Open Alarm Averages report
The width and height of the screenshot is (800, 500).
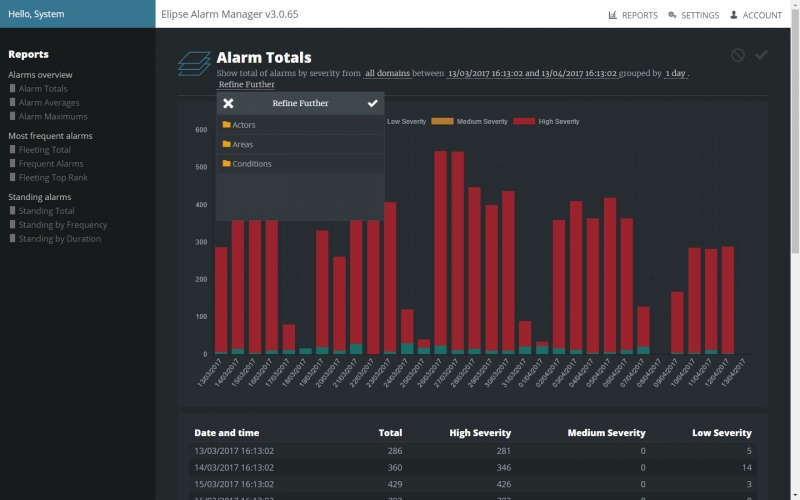pos(49,103)
